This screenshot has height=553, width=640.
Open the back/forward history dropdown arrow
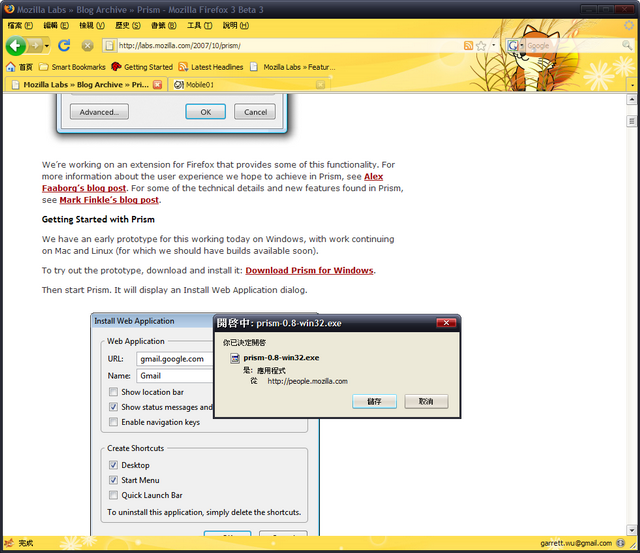point(47,46)
